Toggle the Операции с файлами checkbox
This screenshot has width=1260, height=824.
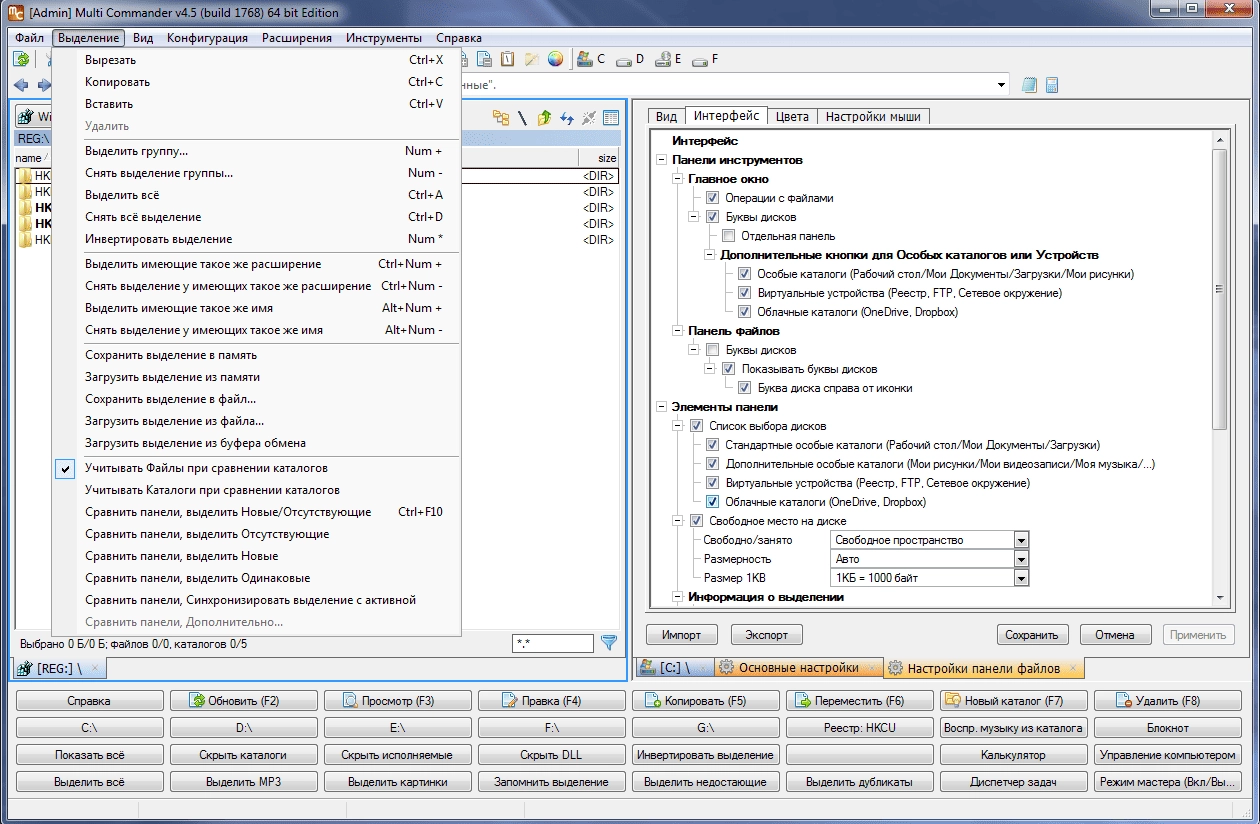[x=712, y=198]
